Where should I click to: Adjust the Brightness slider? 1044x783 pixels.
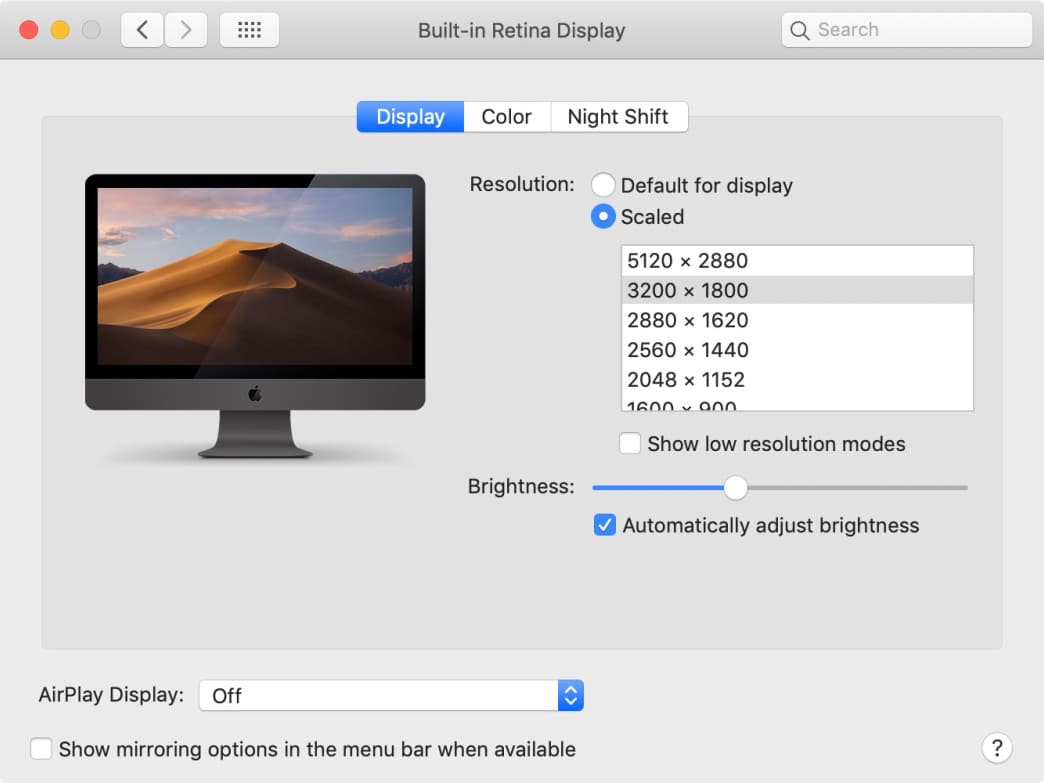736,487
